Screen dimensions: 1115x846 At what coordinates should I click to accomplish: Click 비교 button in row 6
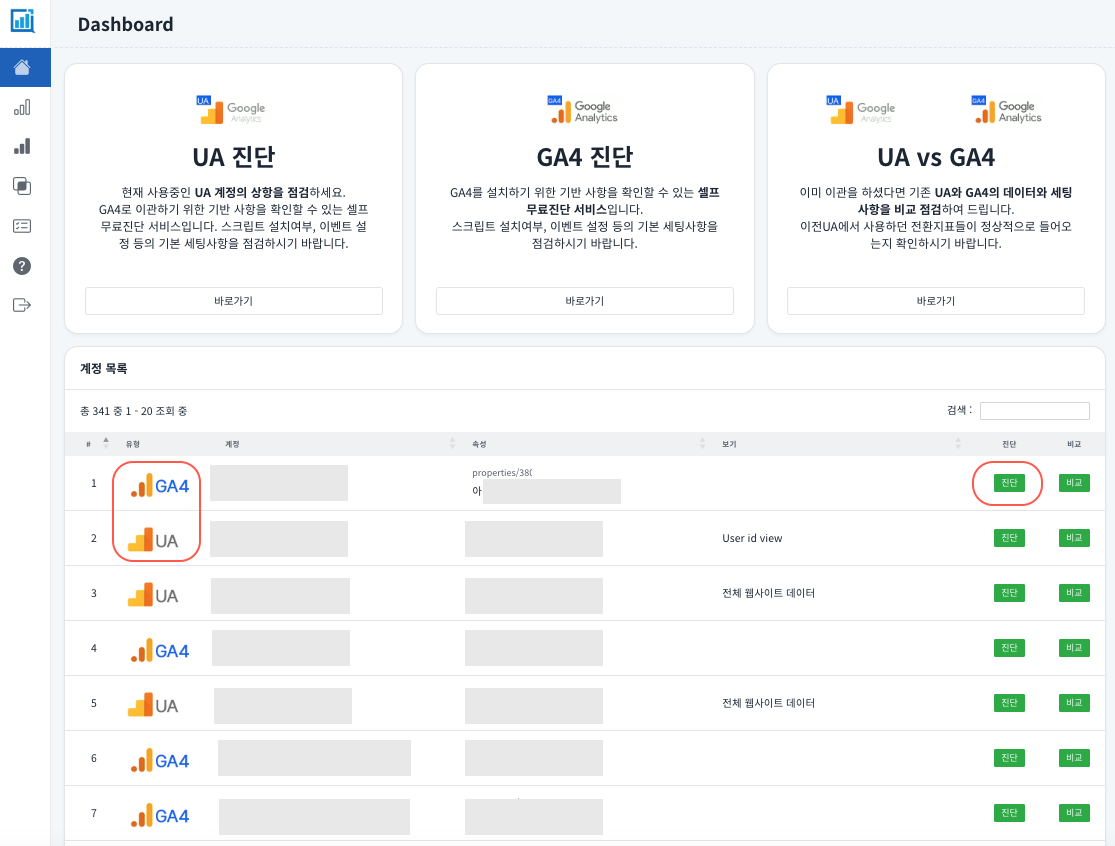coord(1074,758)
